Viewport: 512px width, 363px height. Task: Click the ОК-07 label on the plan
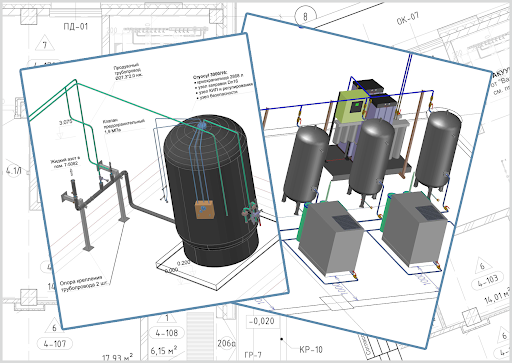(x=407, y=19)
